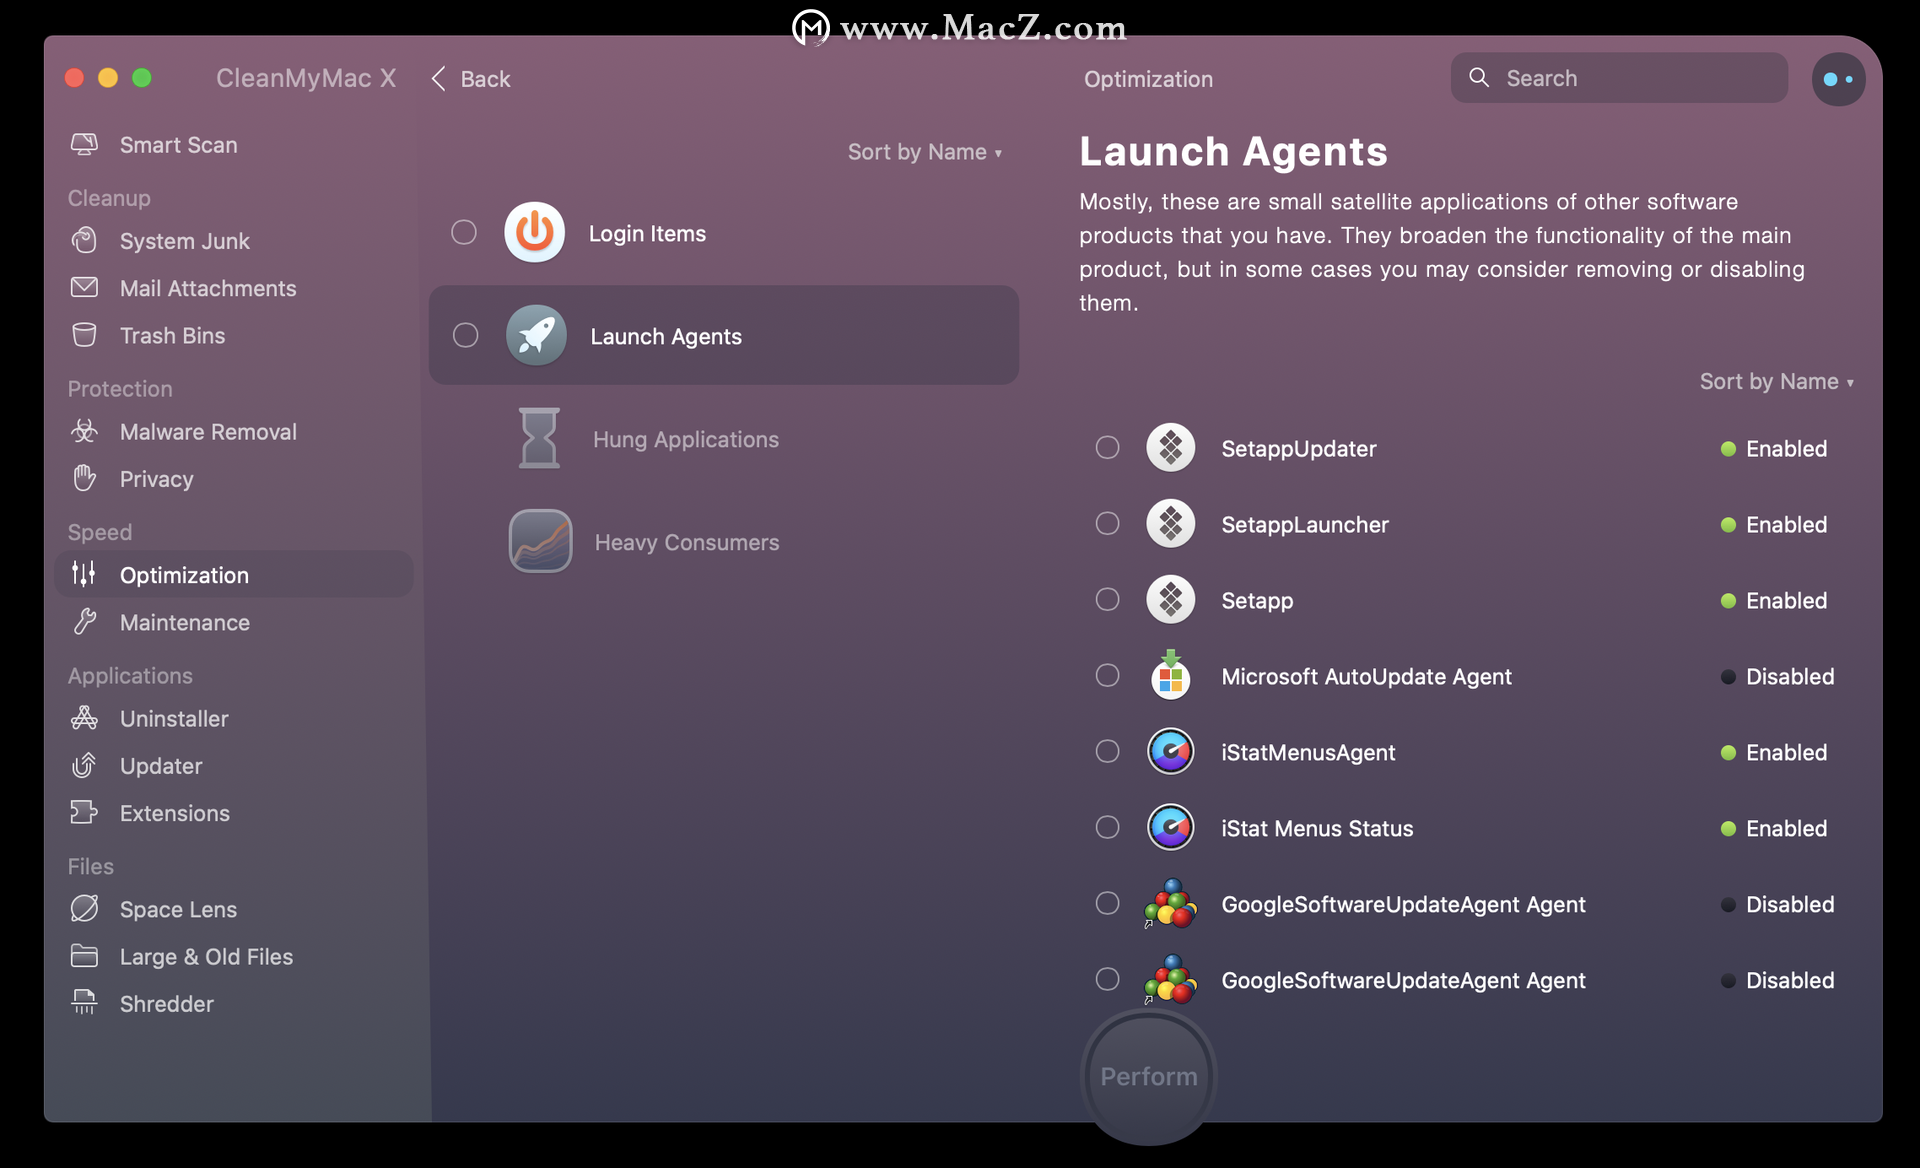Click the Maintenance wrench icon

tap(85, 622)
